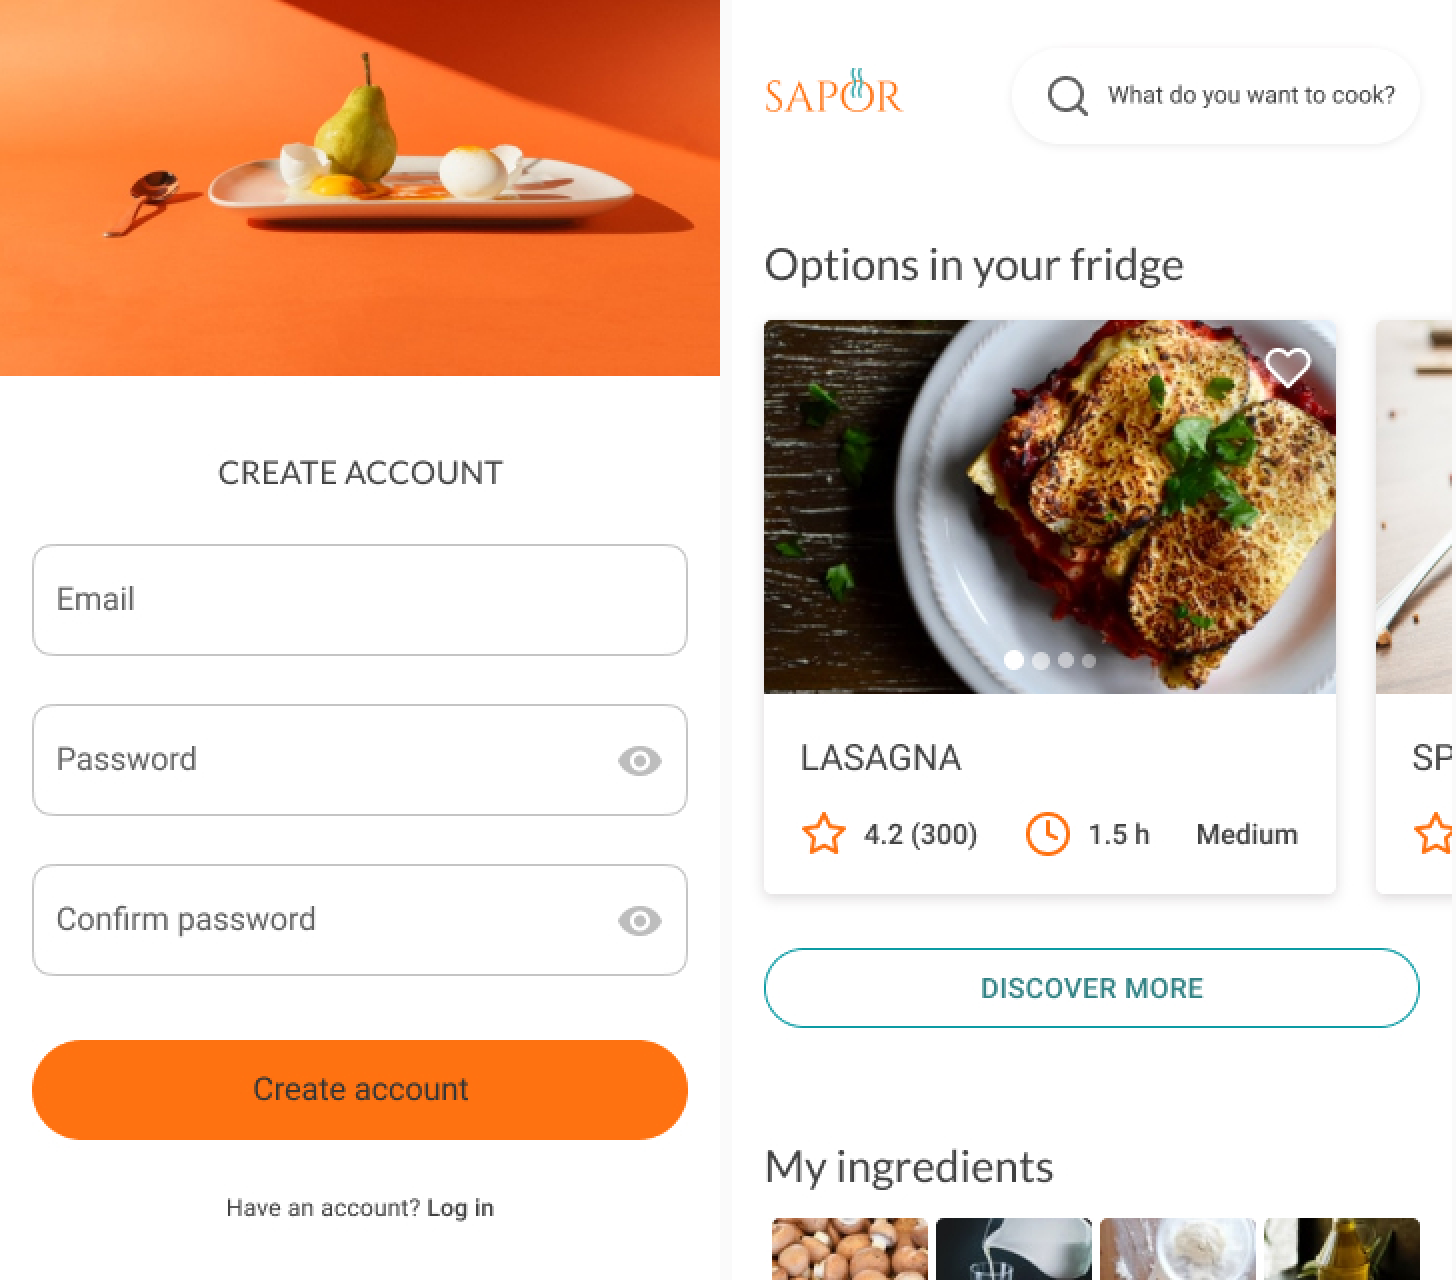
Task: Jump to the last carousel dot
Action: [1088, 661]
